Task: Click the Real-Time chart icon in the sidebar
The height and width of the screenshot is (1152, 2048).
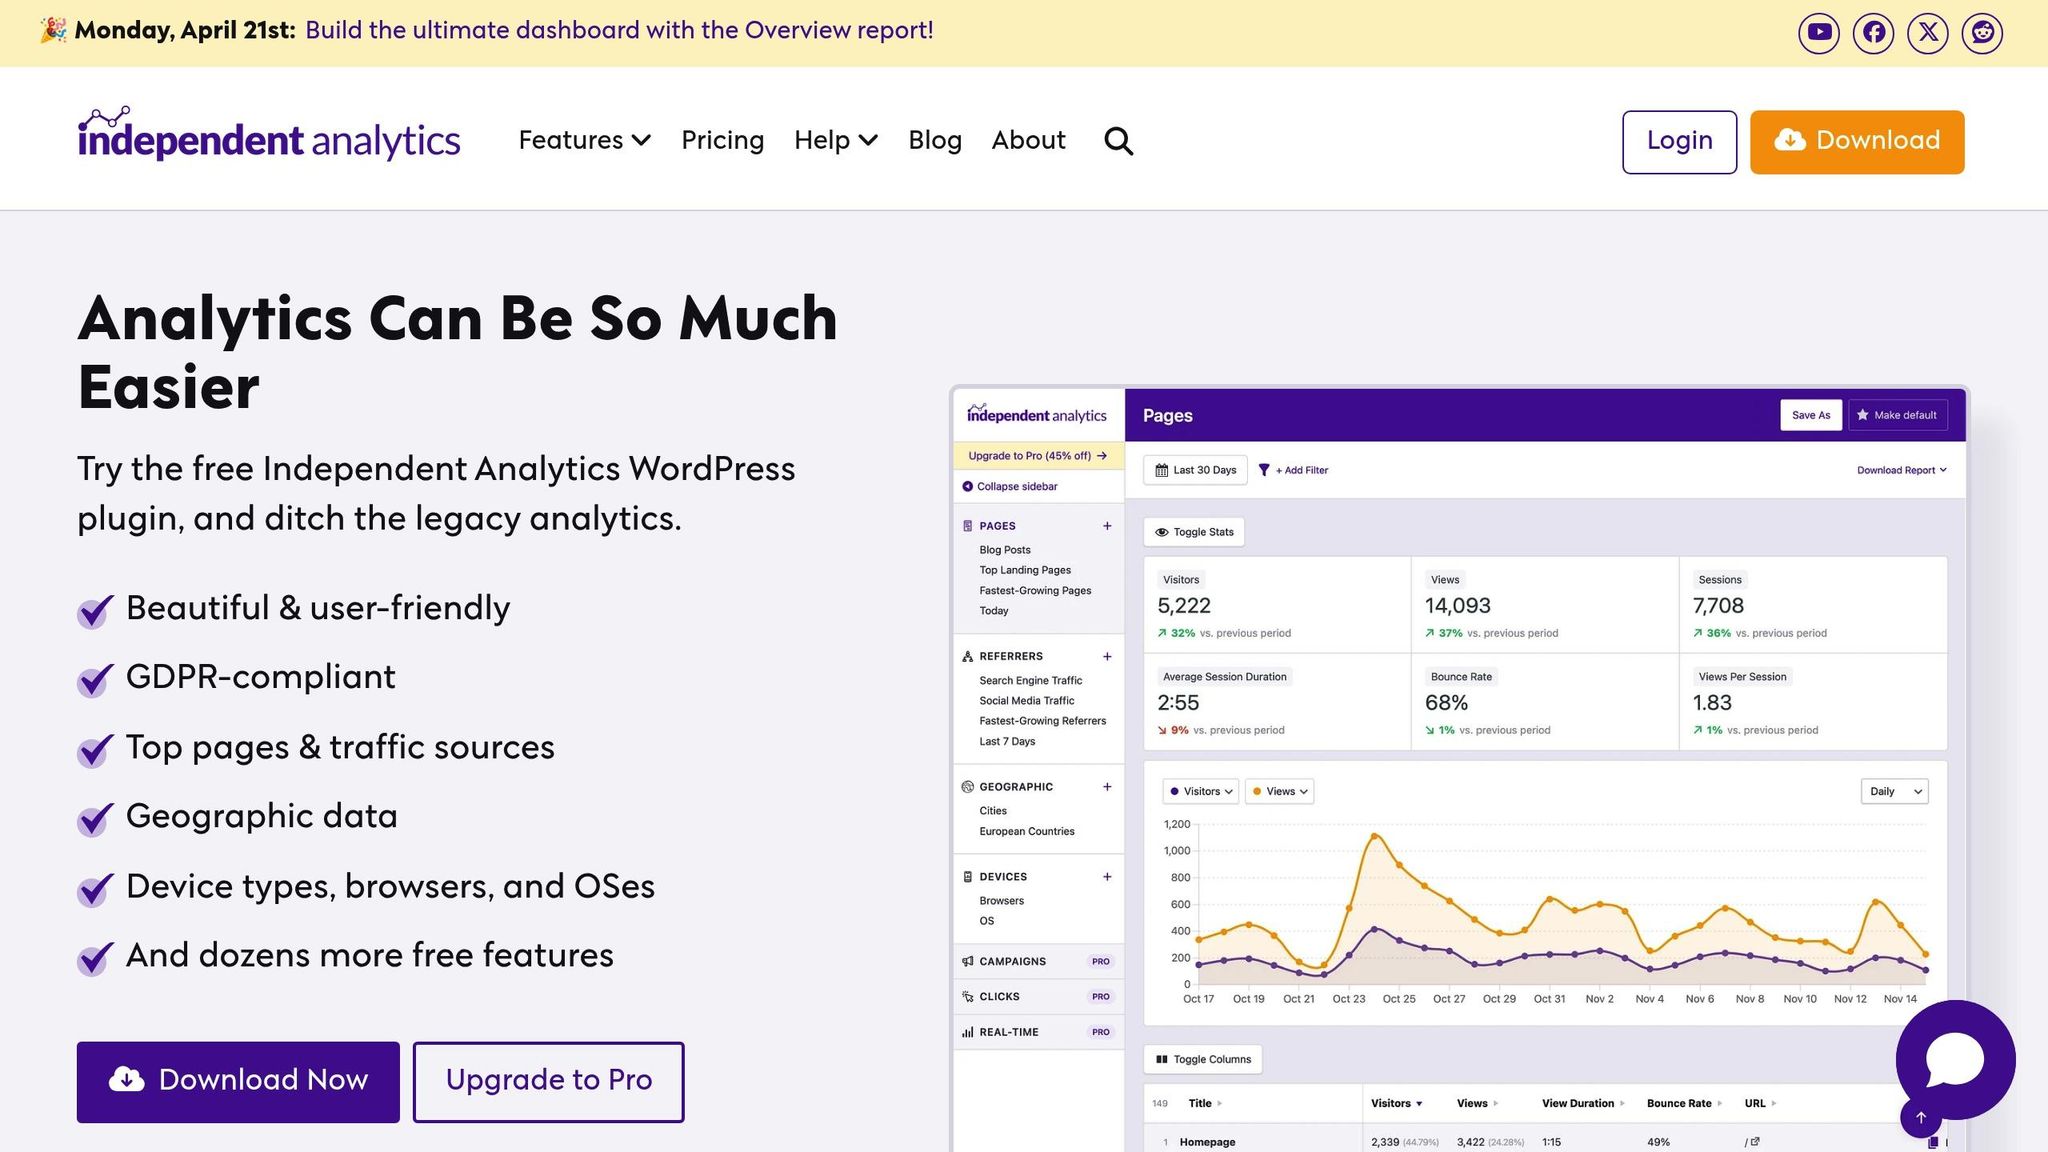Action: (x=967, y=1031)
